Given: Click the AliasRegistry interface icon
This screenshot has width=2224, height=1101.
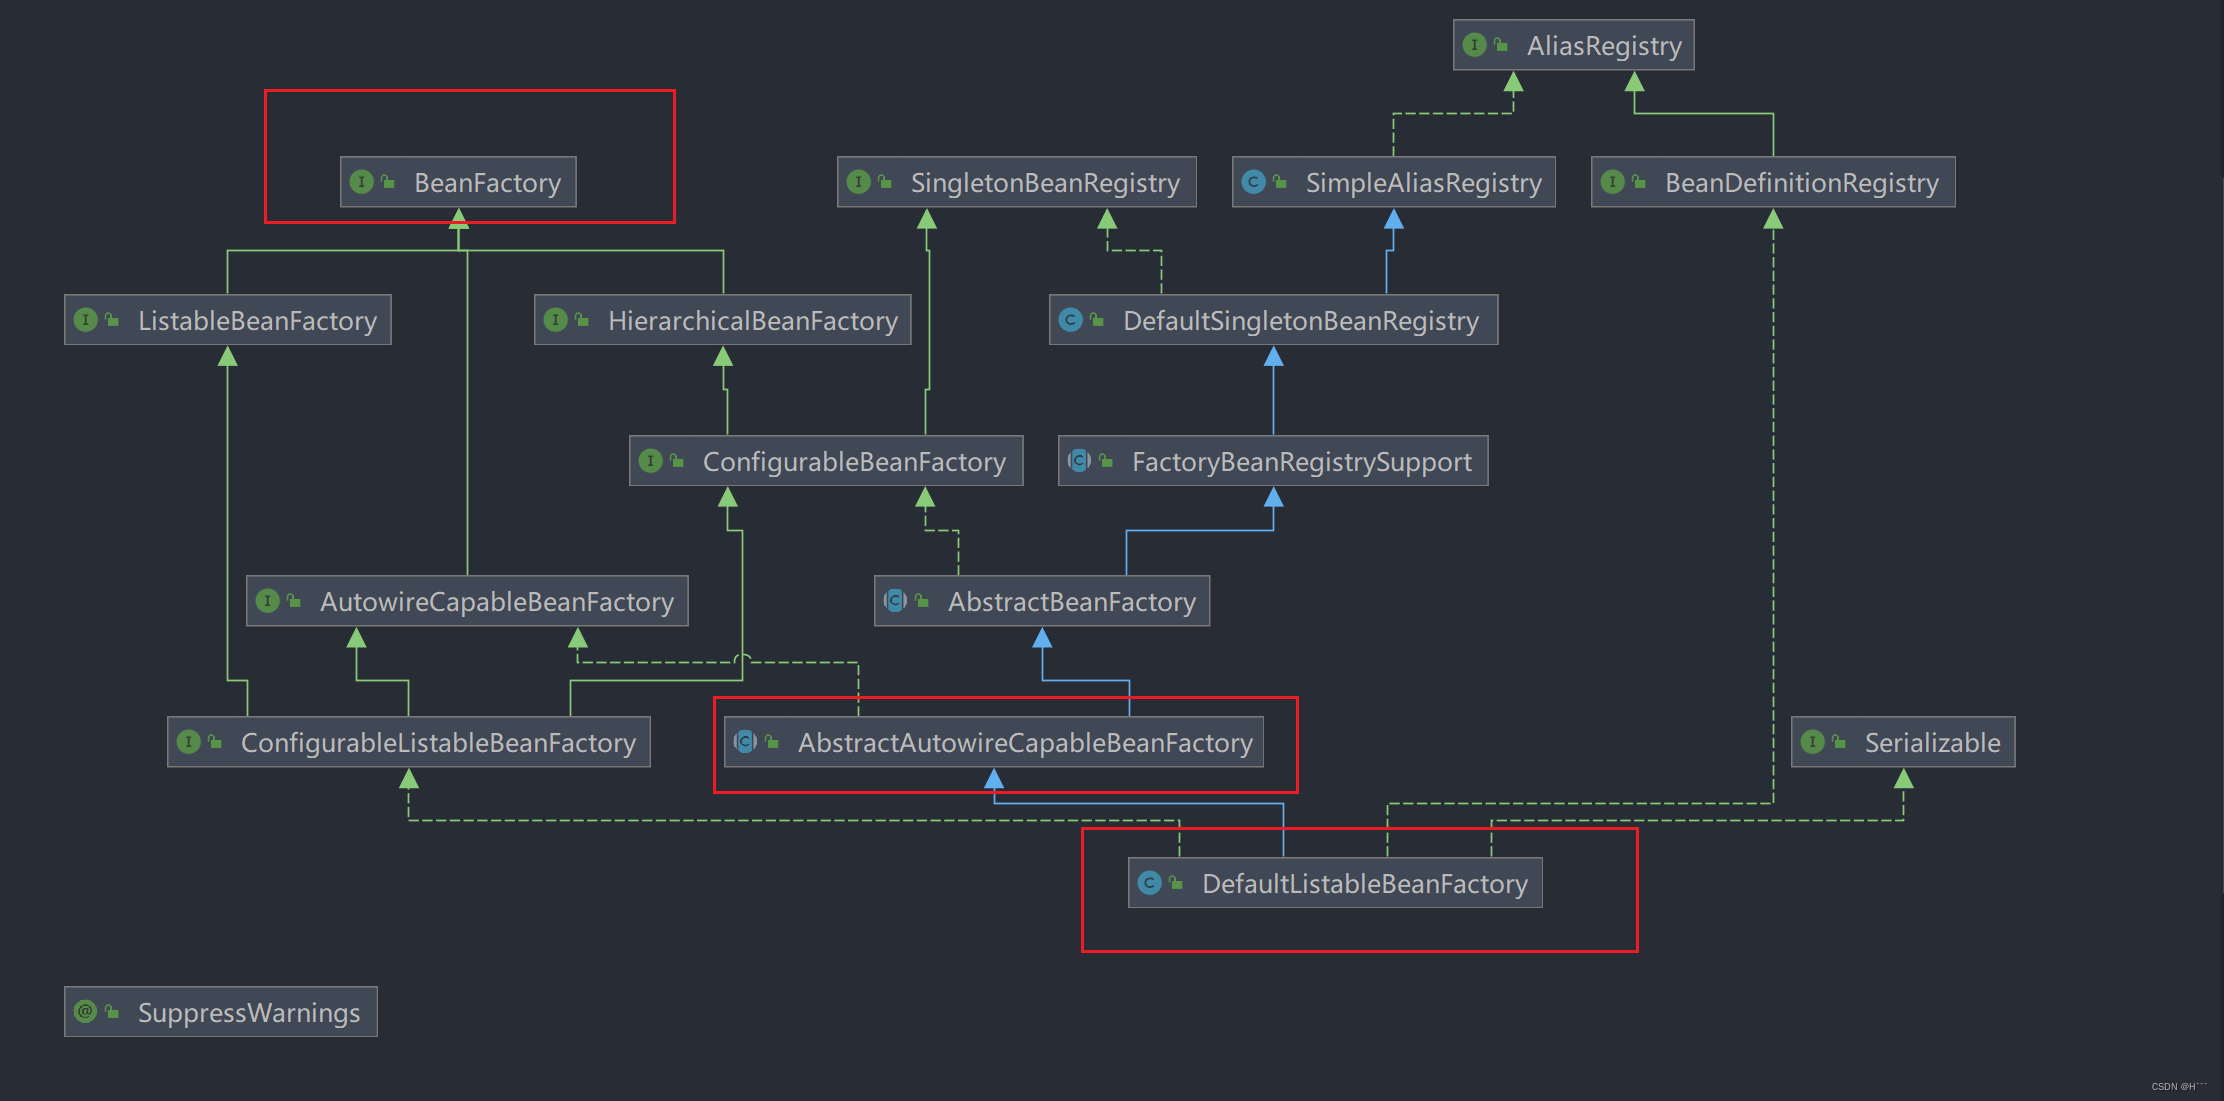Looking at the screenshot, I should tap(1475, 45).
